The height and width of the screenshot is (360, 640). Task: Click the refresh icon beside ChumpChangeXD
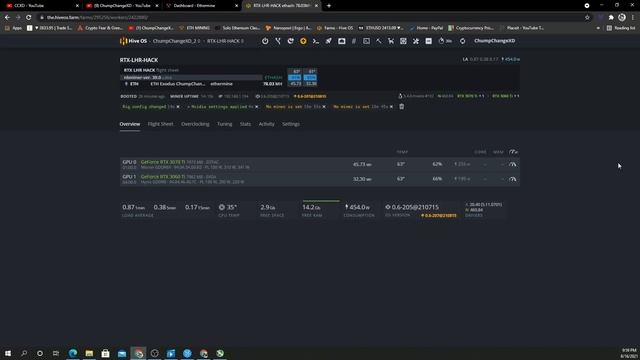tap(462, 41)
